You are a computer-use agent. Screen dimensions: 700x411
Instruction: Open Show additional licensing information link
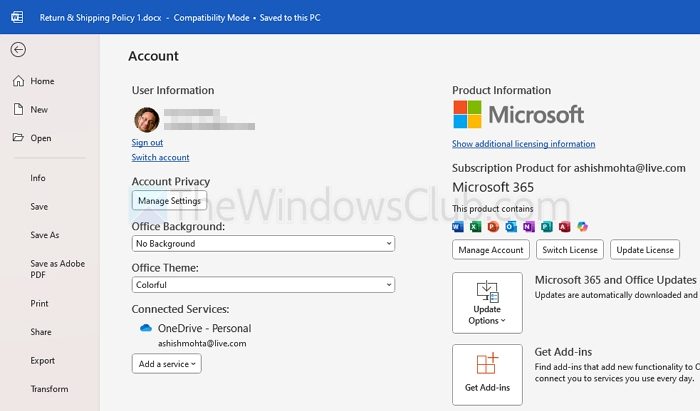pos(523,144)
